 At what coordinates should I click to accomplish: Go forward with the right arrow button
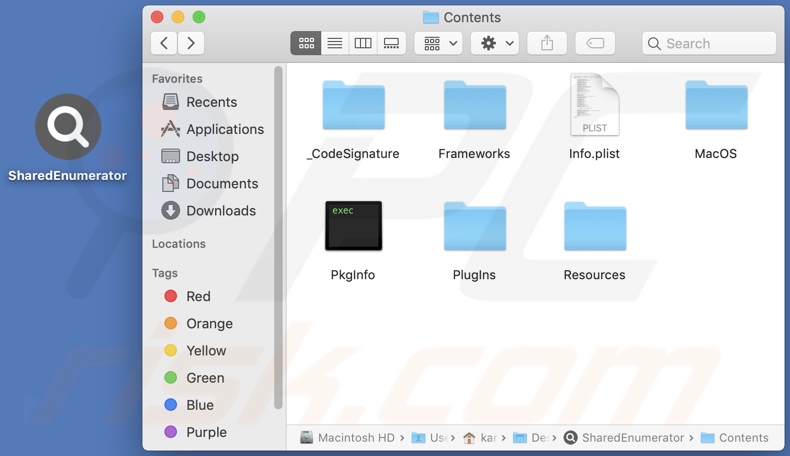tap(190, 43)
